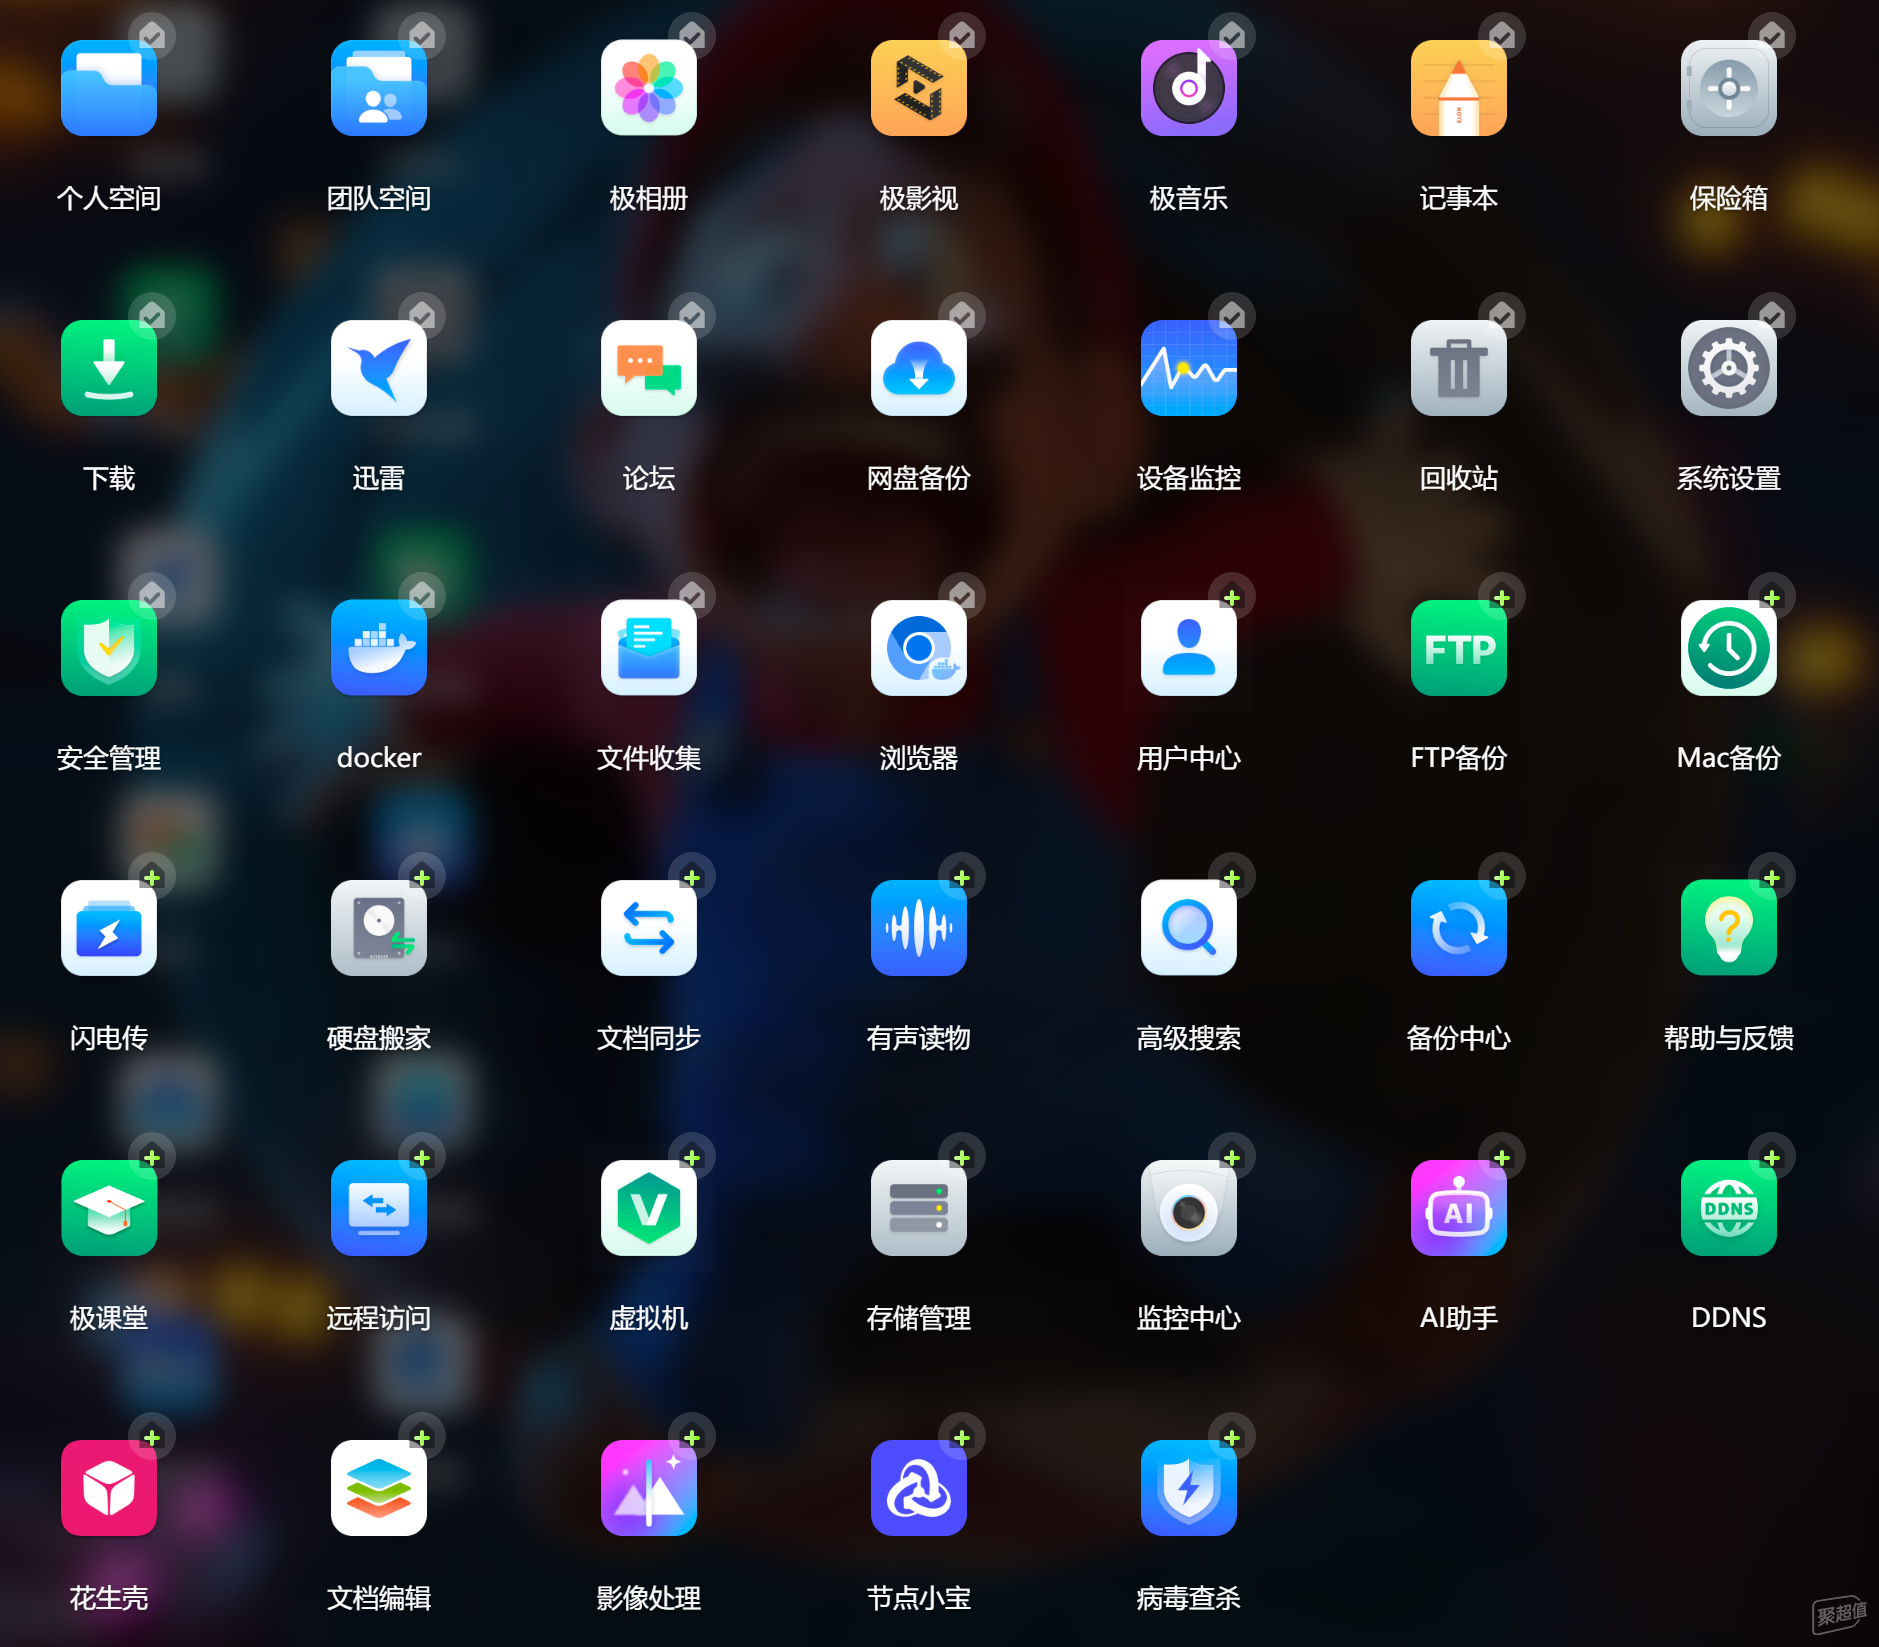Open the 影像处理 image processing app
This screenshot has height=1647, width=1879.
(x=649, y=1488)
